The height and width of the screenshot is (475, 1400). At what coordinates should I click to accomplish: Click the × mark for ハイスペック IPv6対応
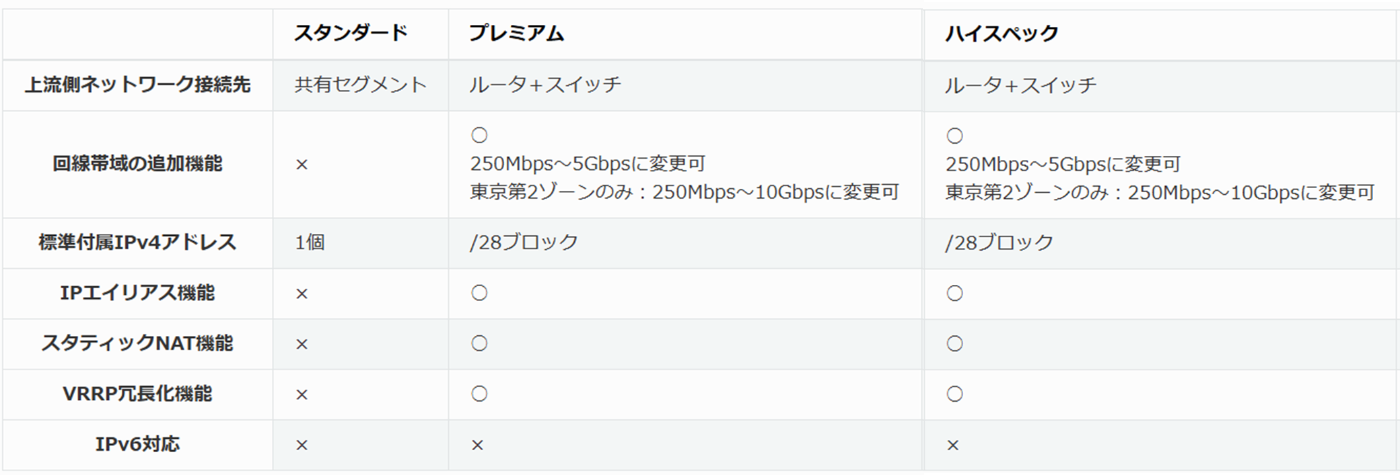[x=953, y=445]
